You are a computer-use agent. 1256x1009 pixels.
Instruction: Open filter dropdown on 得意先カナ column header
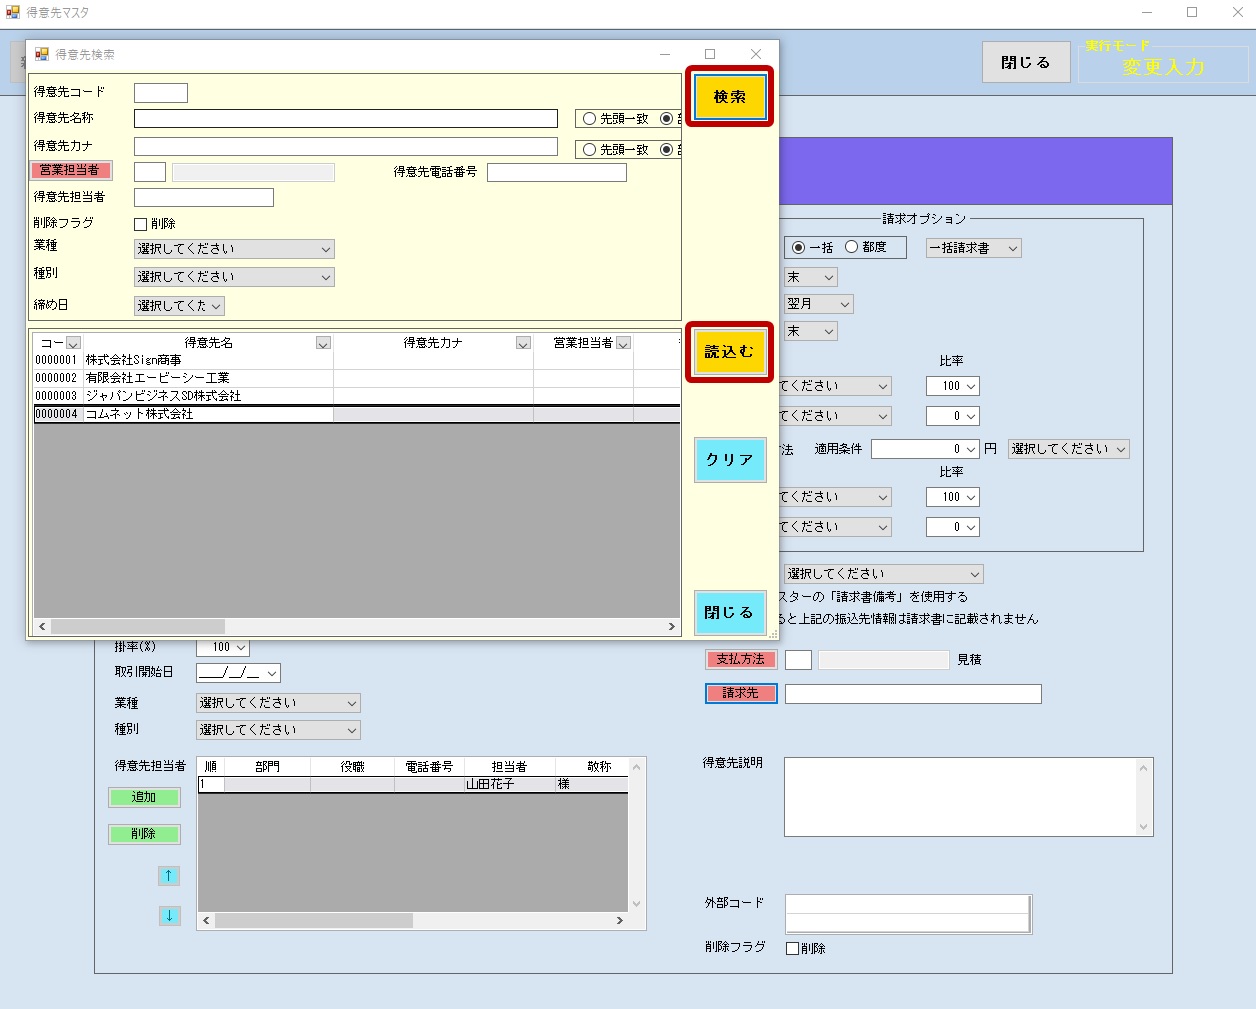tap(523, 343)
